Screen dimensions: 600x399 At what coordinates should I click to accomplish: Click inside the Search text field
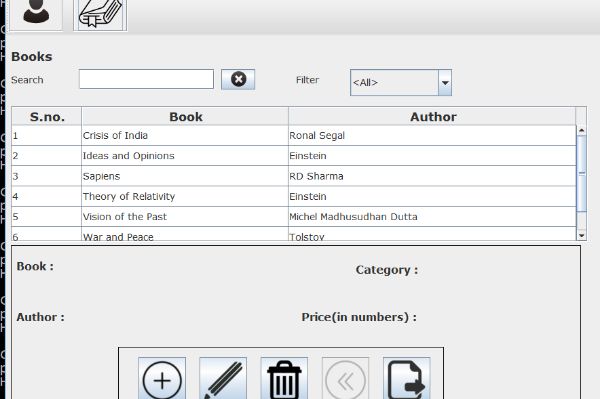coord(147,79)
